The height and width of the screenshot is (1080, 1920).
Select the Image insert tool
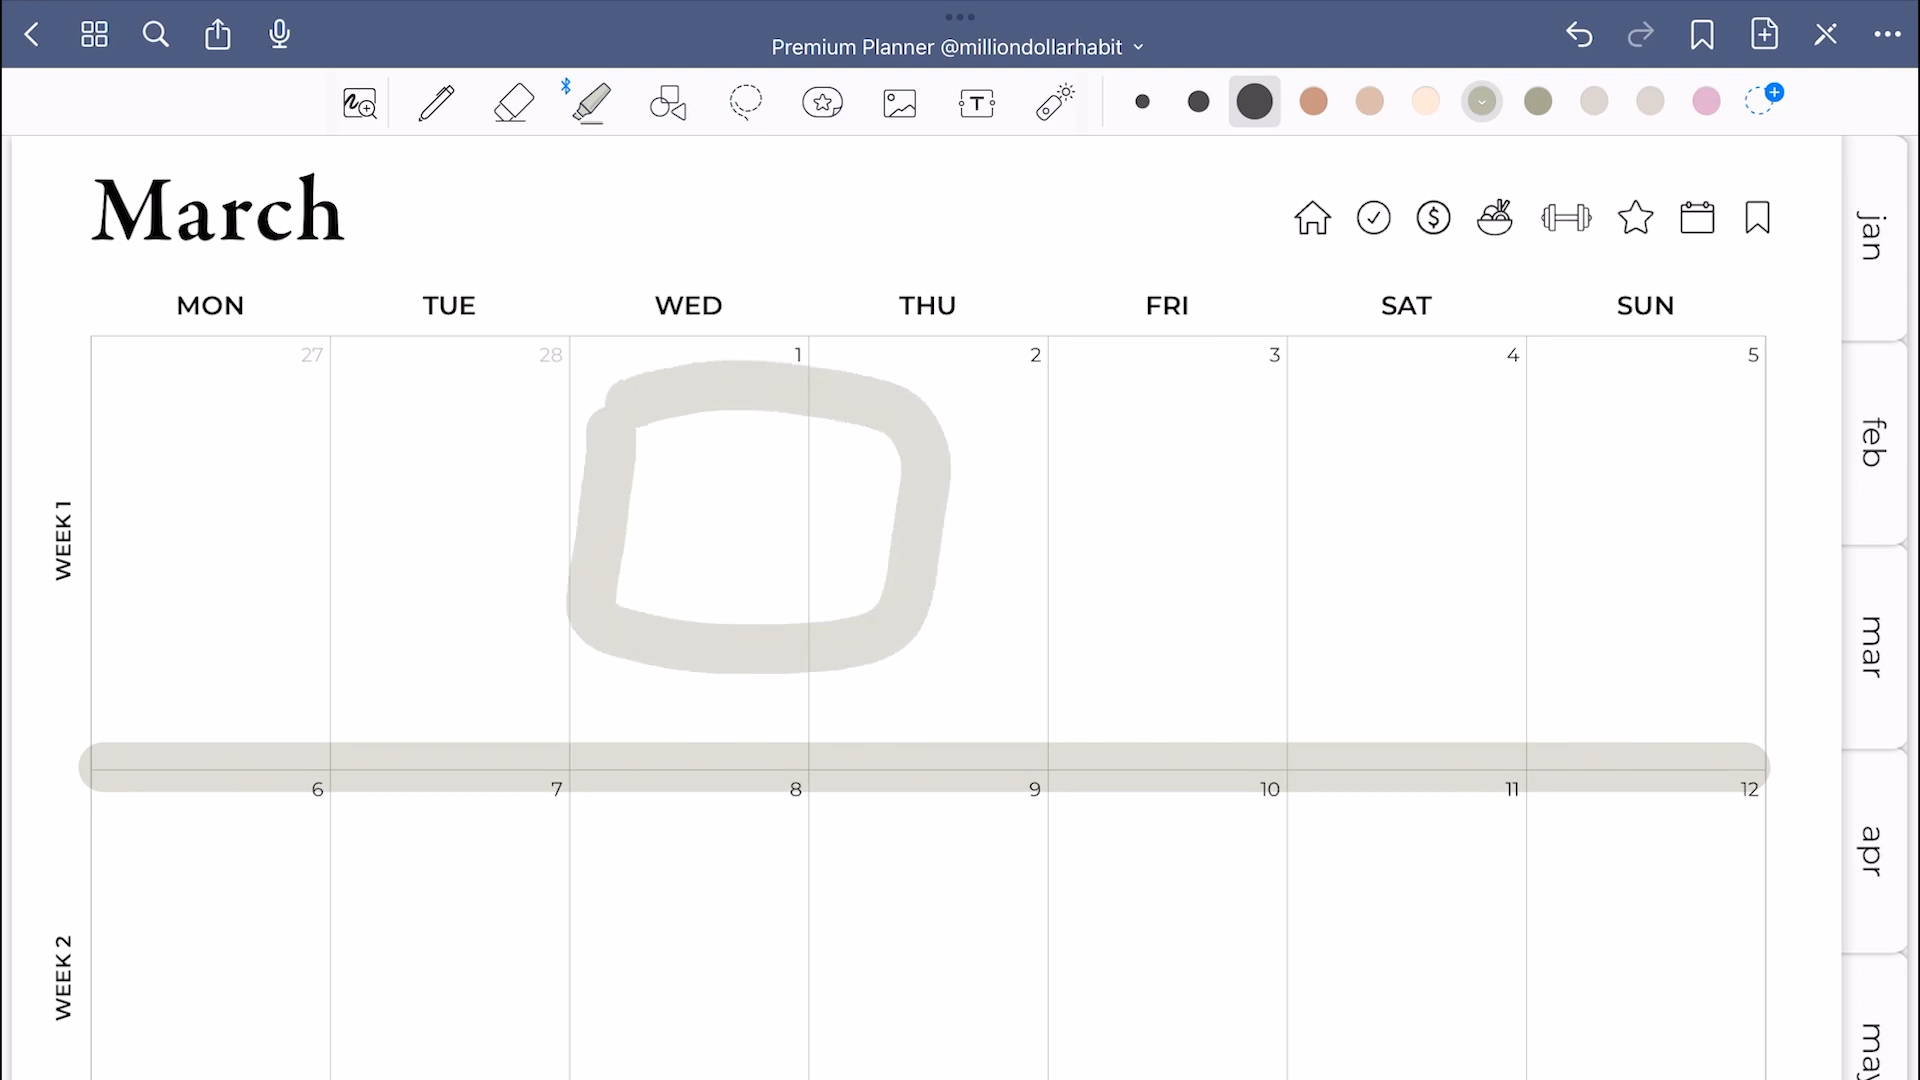[900, 102]
